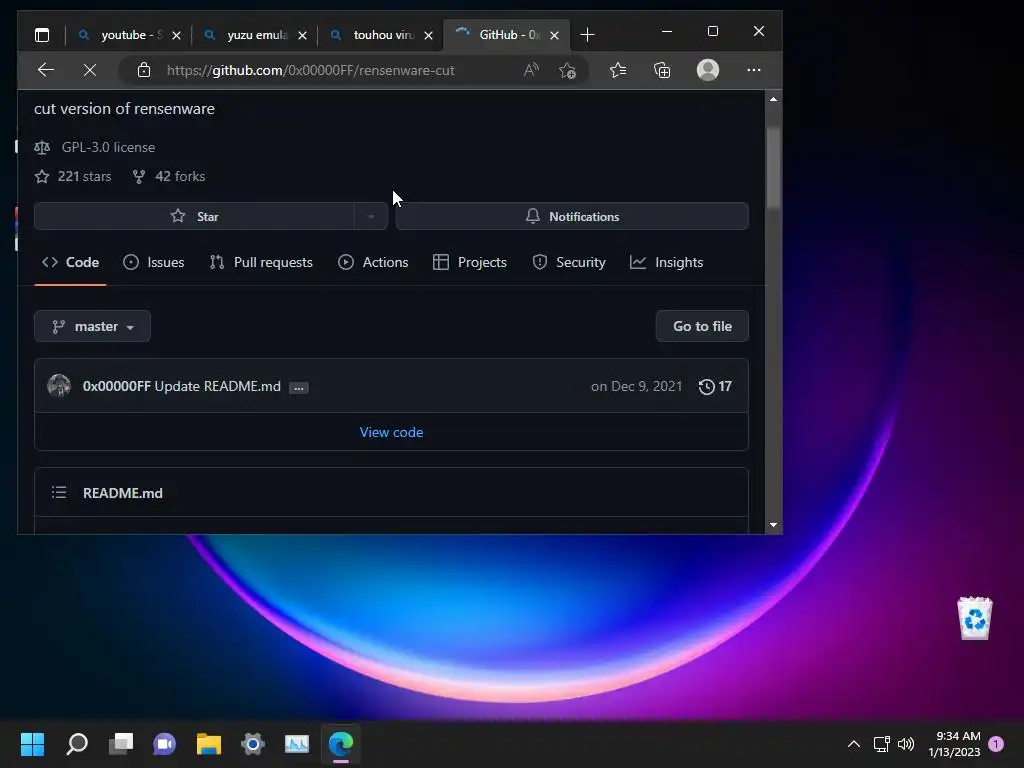Open the 0x00000FF username link

point(116,386)
